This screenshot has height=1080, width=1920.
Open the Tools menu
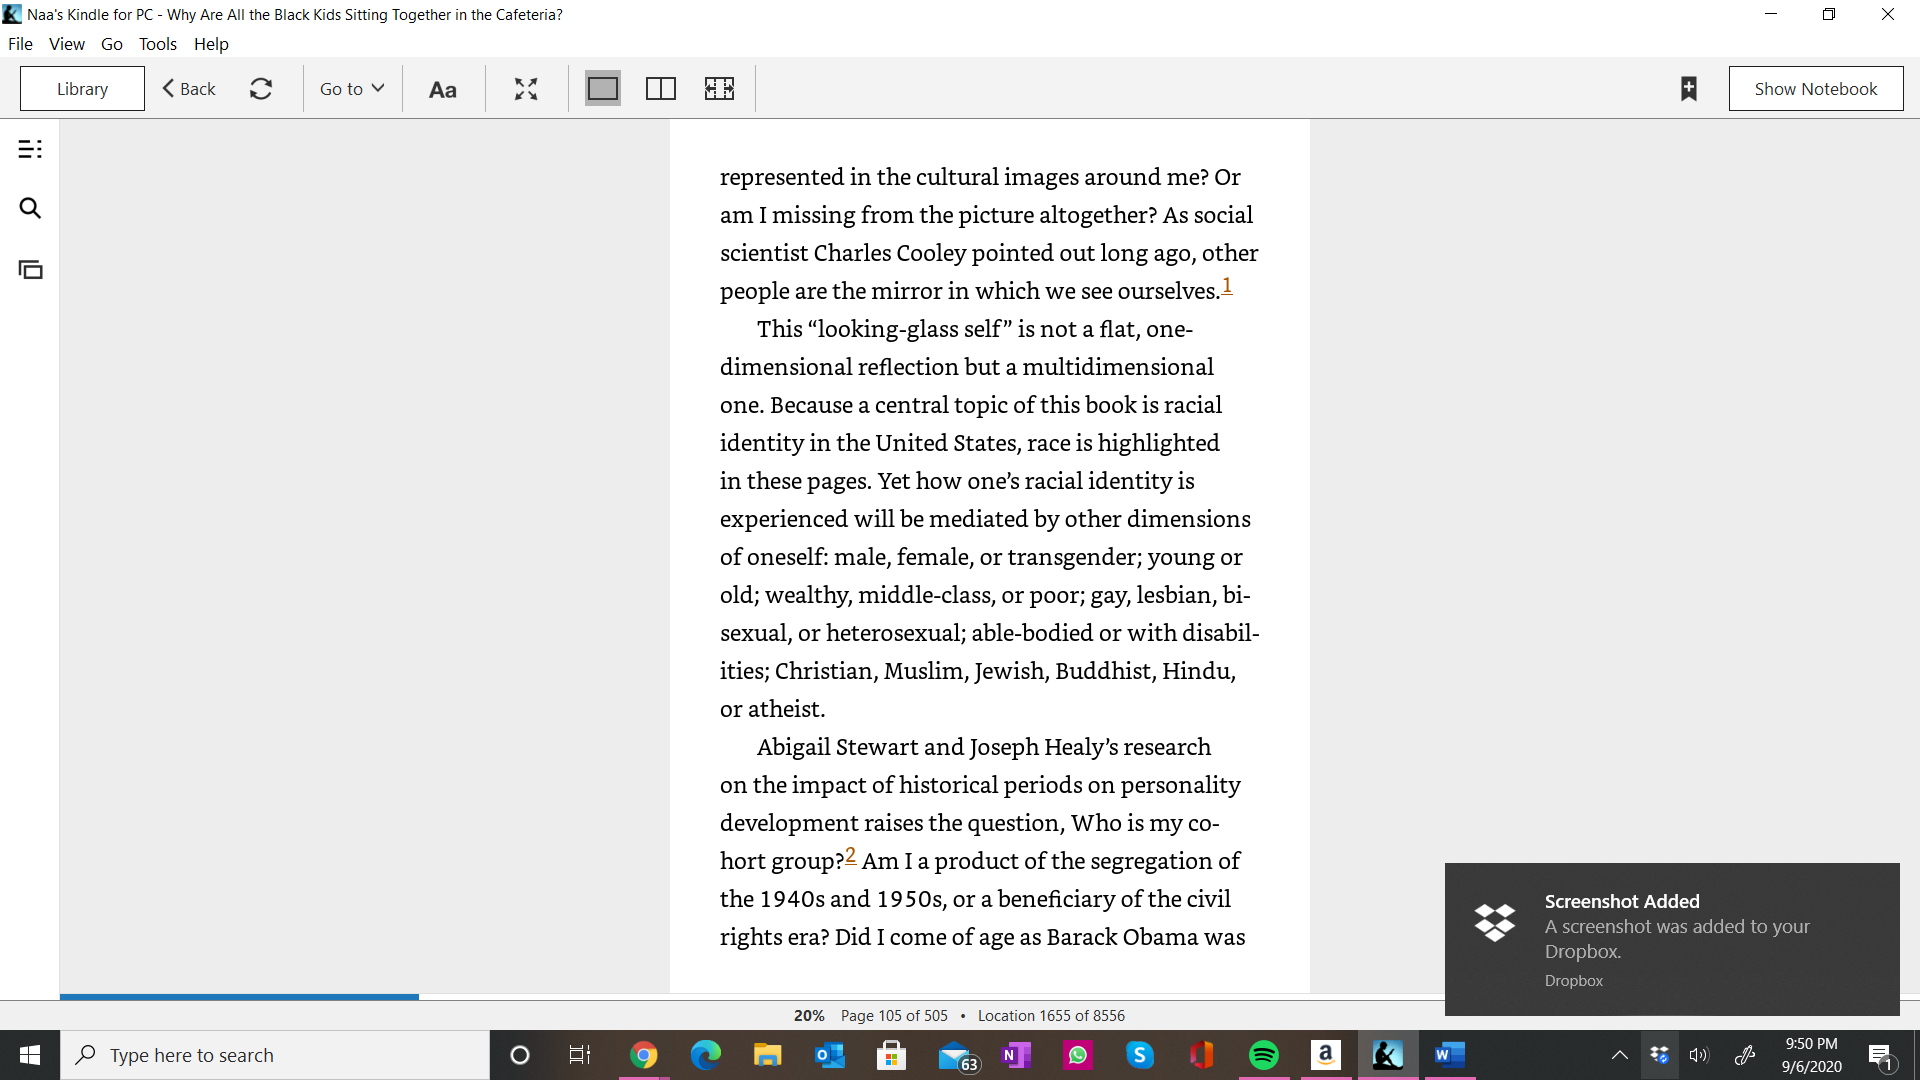click(x=158, y=44)
